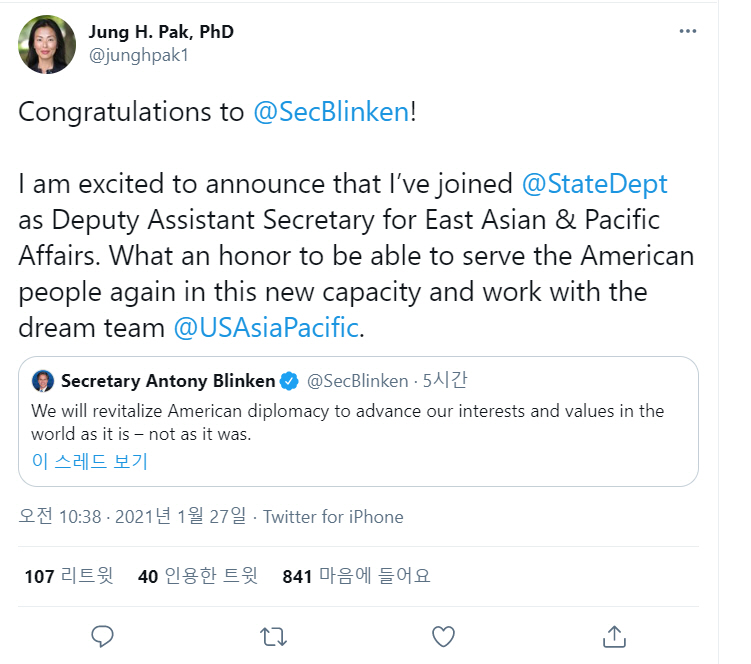Click the blue verified badge icon
Screen dimensions: 751x664
[288, 381]
